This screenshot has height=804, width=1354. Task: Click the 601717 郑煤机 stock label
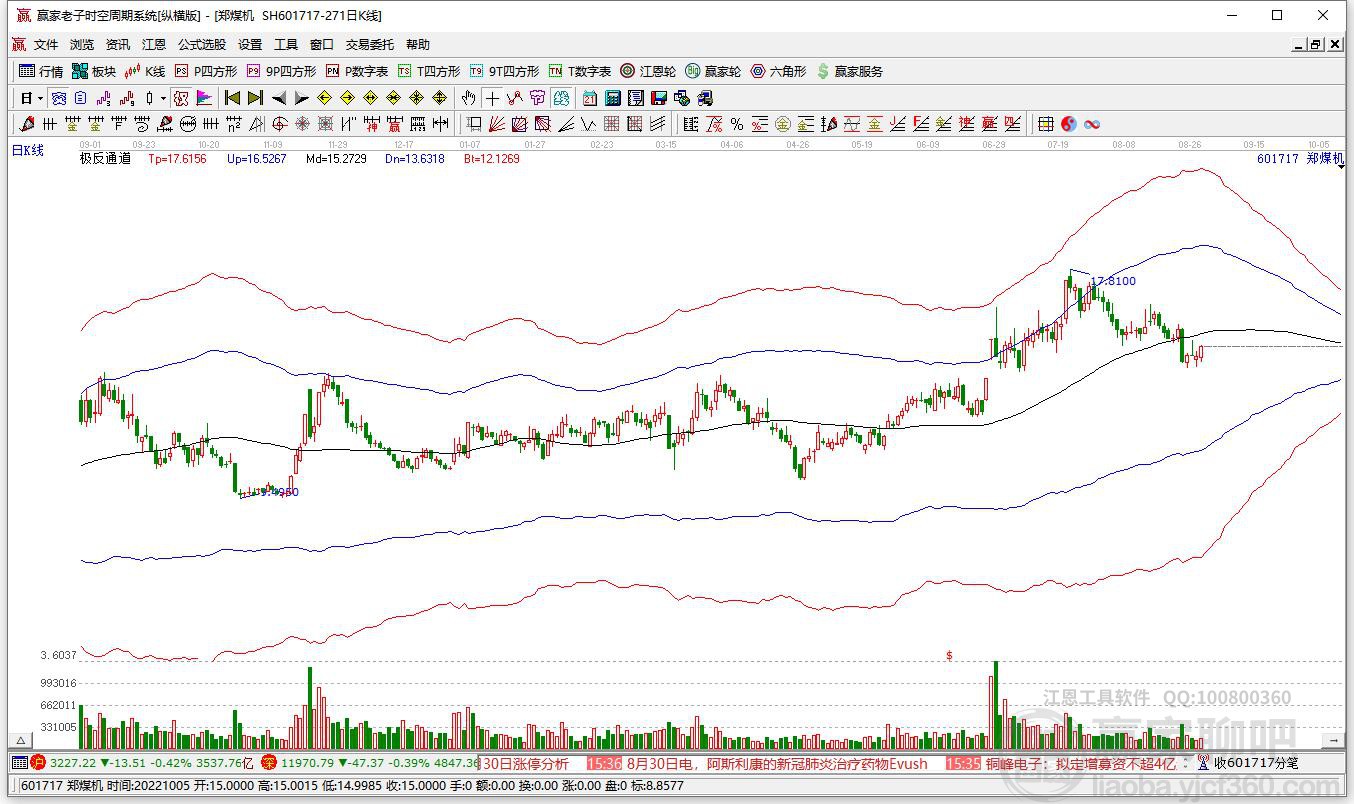(1301, 159)
